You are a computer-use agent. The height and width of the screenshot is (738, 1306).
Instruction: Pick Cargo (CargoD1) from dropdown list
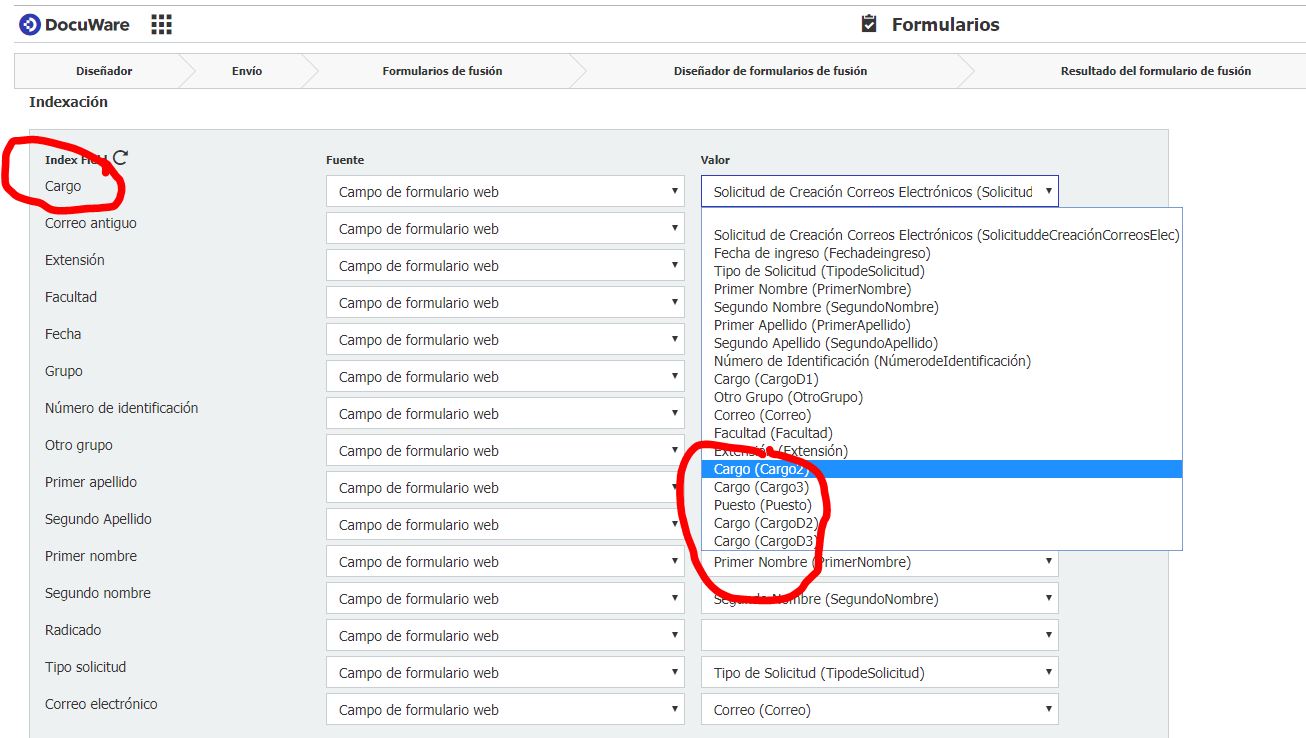[x=766, y=379]
